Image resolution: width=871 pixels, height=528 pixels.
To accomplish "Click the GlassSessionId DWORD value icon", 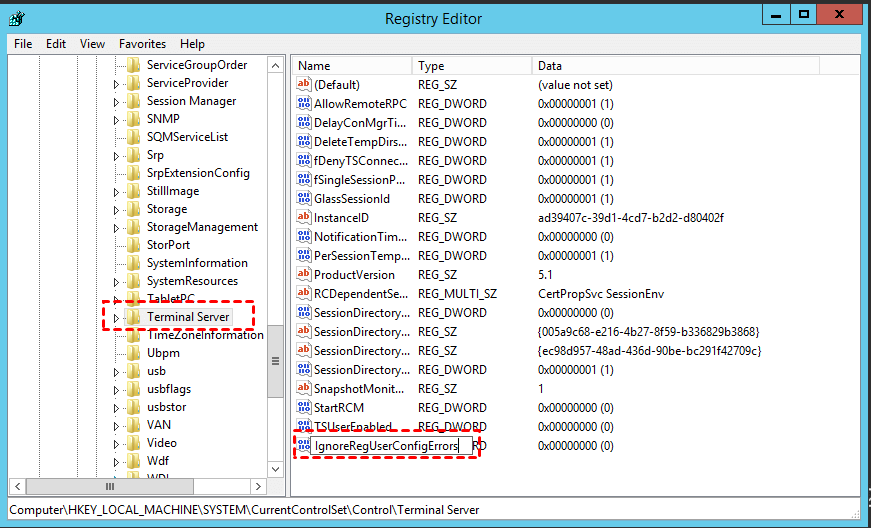I will click(305, 199).
